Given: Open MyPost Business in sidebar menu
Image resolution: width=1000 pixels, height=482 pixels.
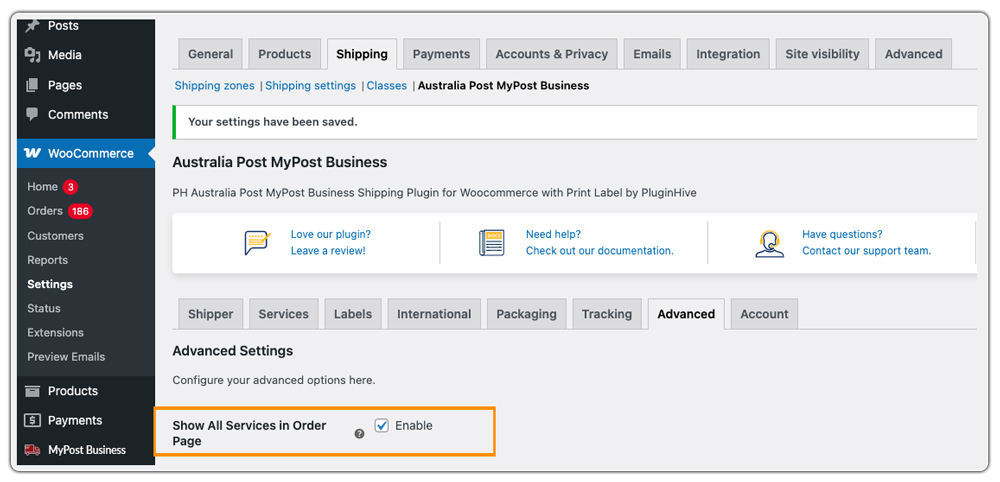Looking at the screenshot, I should (86, 449).
